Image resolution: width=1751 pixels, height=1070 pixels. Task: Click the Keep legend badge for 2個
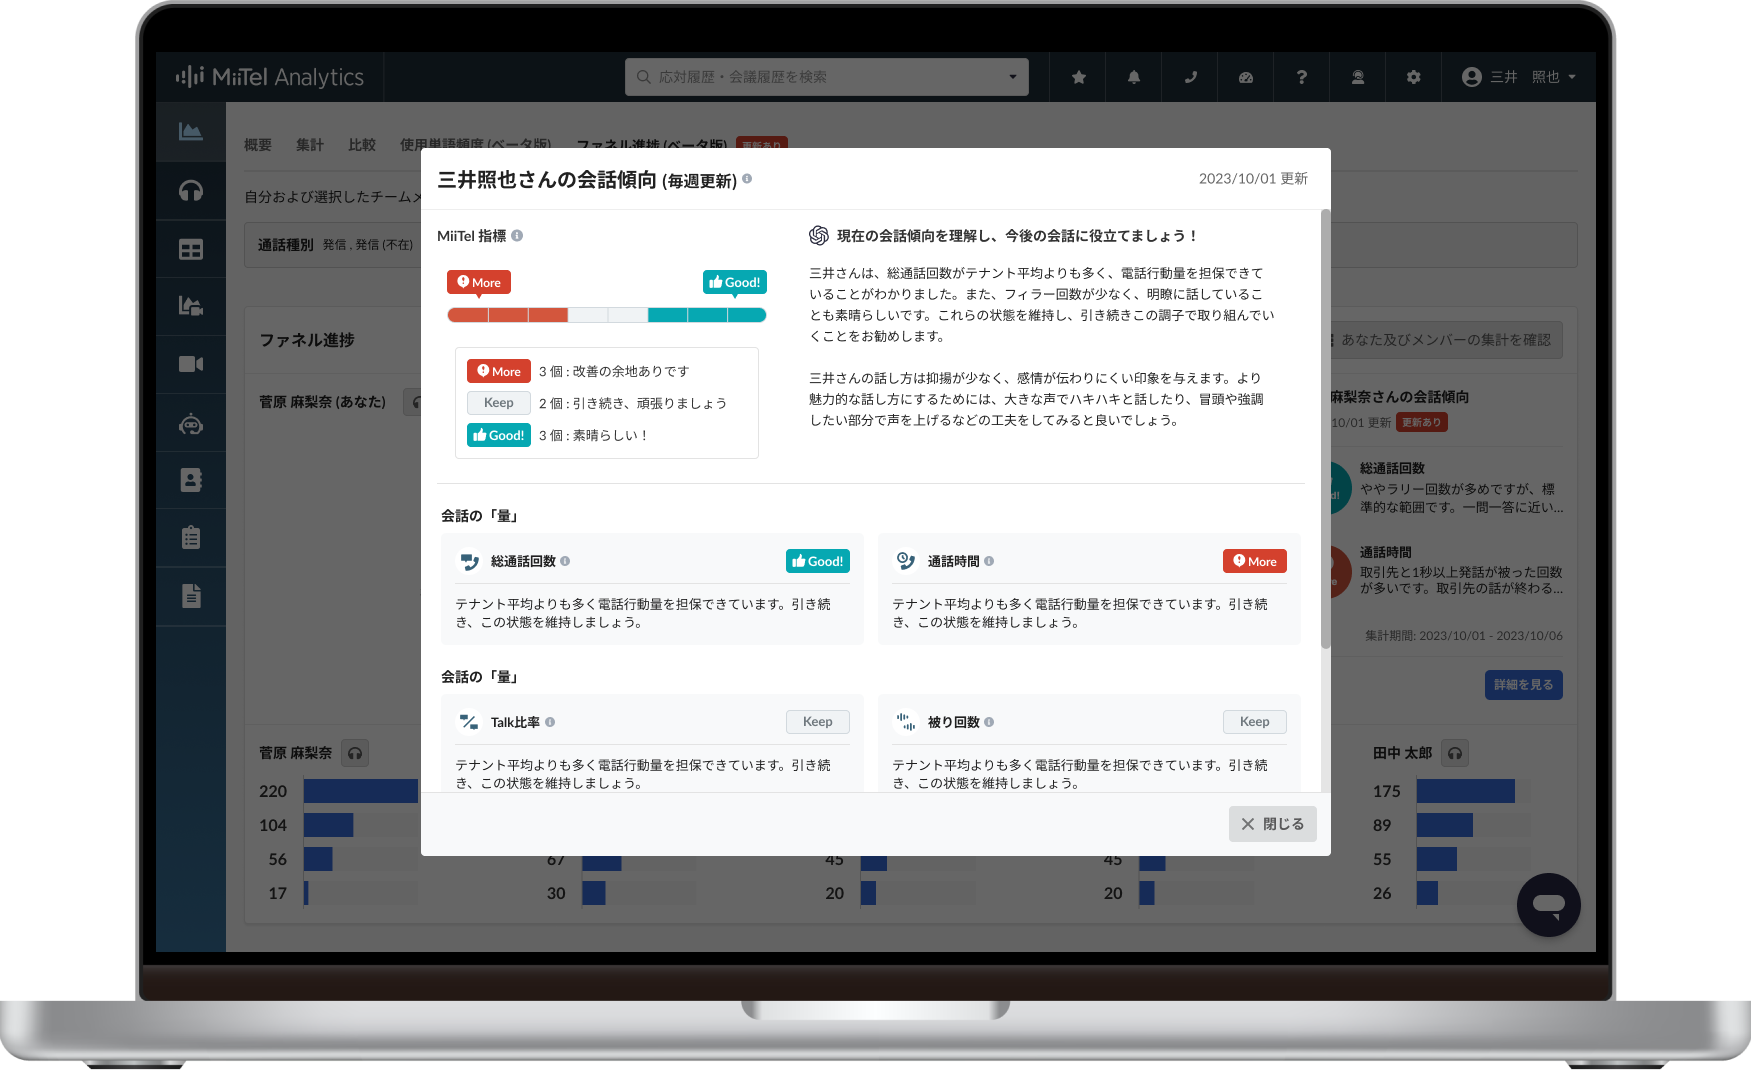(498, 403)
